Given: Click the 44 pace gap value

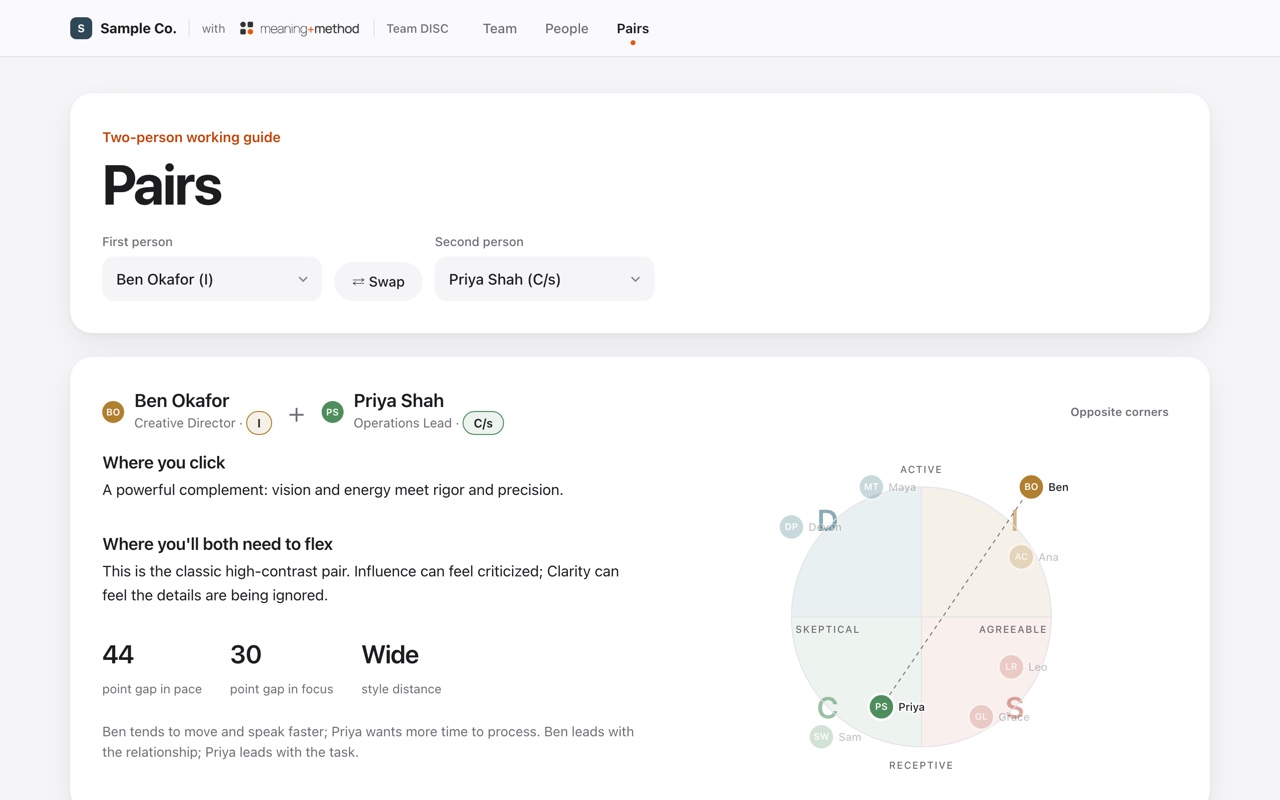Looking at the screenshot, I should coord(118,654).
